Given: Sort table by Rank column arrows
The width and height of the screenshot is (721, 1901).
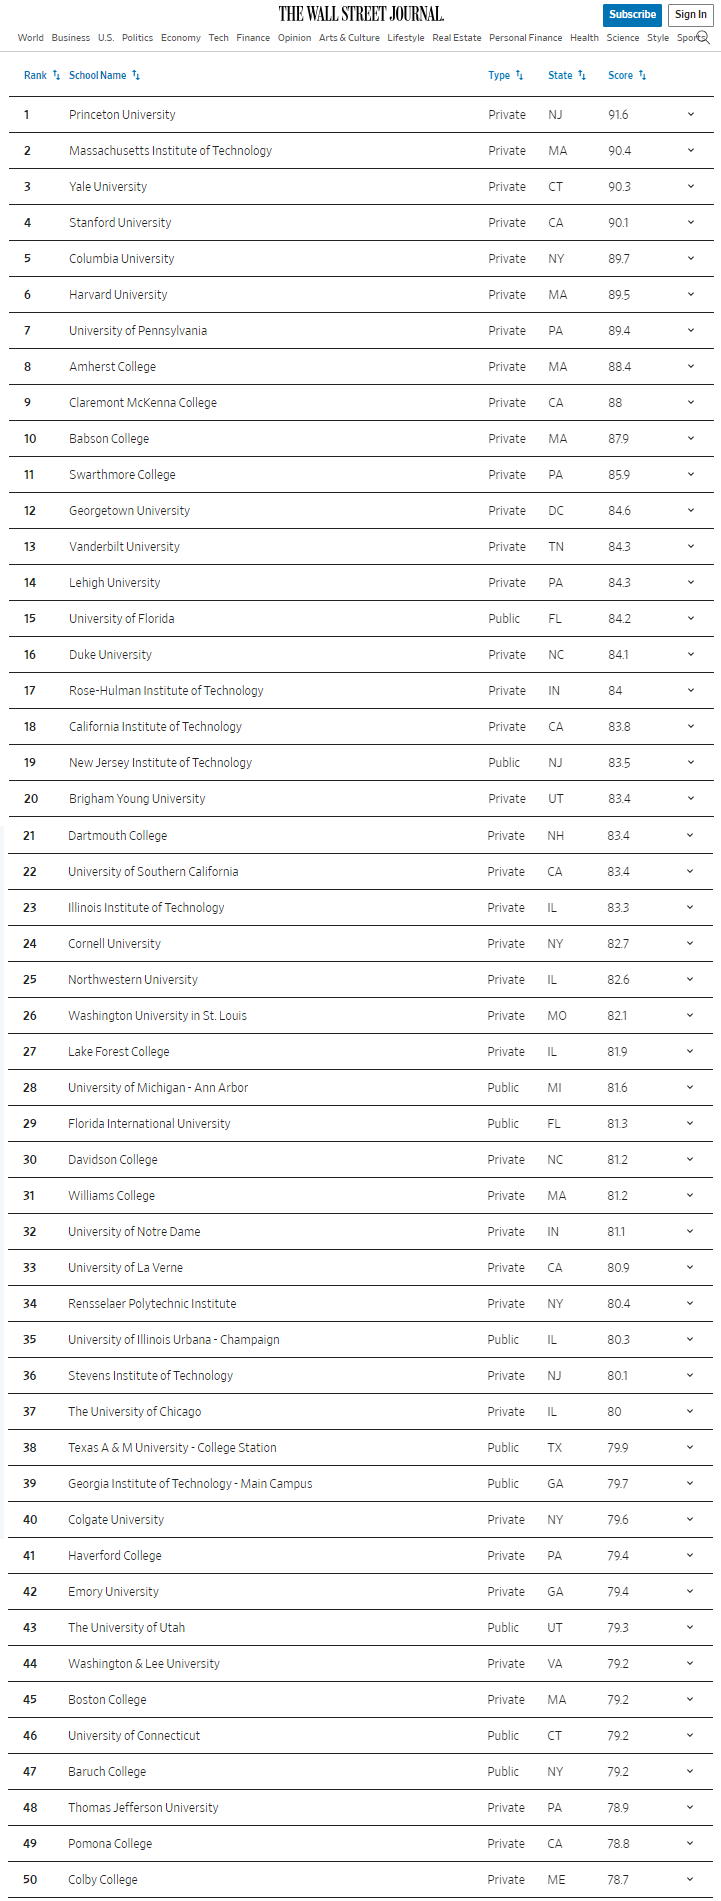Looking at the screenshot, I should point(57,75).
